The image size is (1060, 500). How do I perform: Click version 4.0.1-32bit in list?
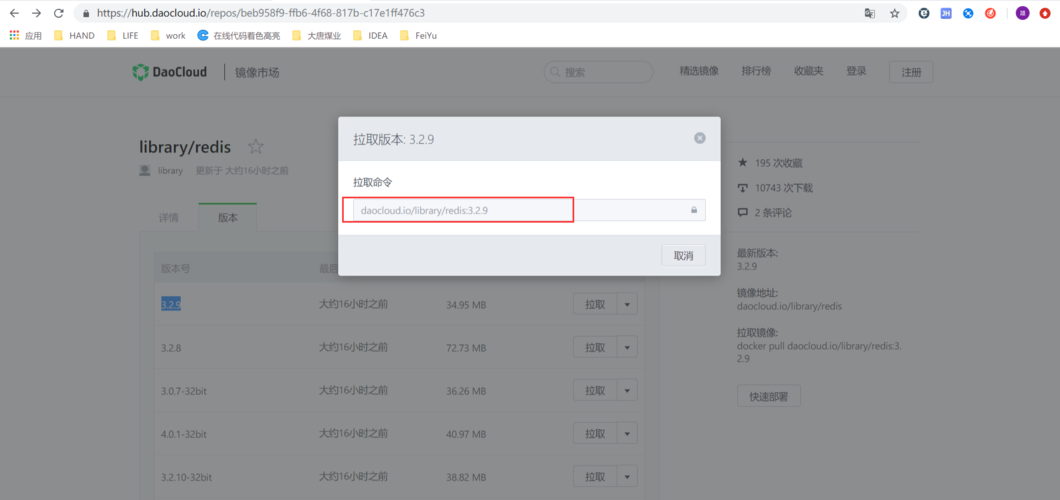[x=183, y=434]
